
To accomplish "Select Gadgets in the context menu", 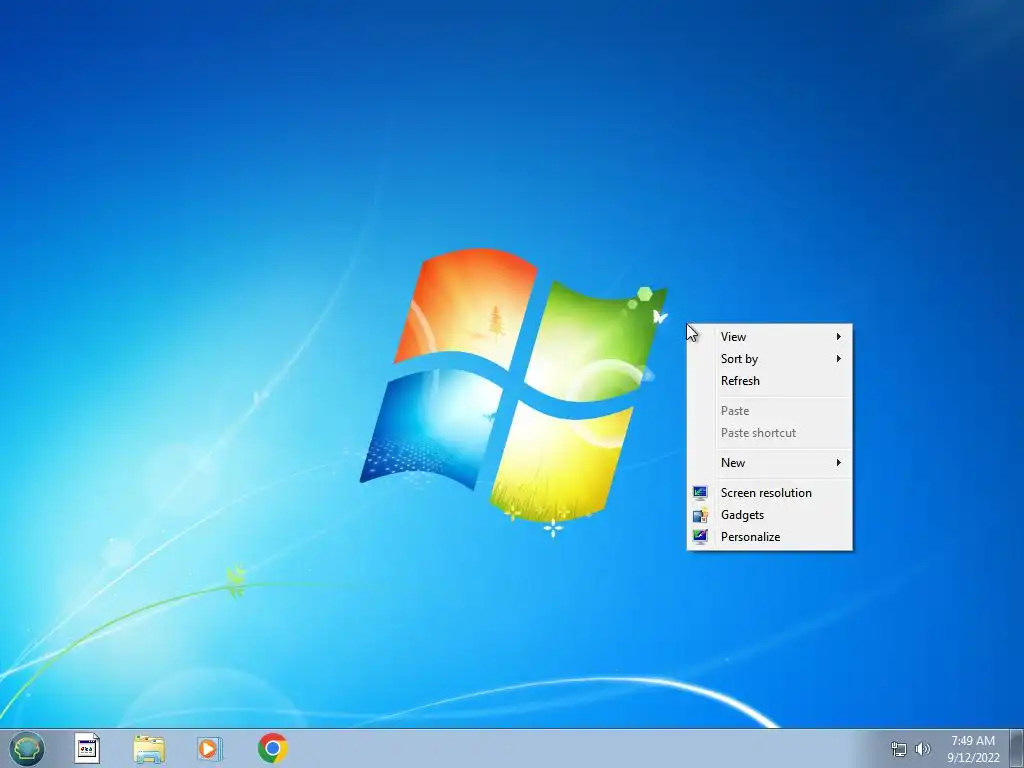I will point(769,515).
